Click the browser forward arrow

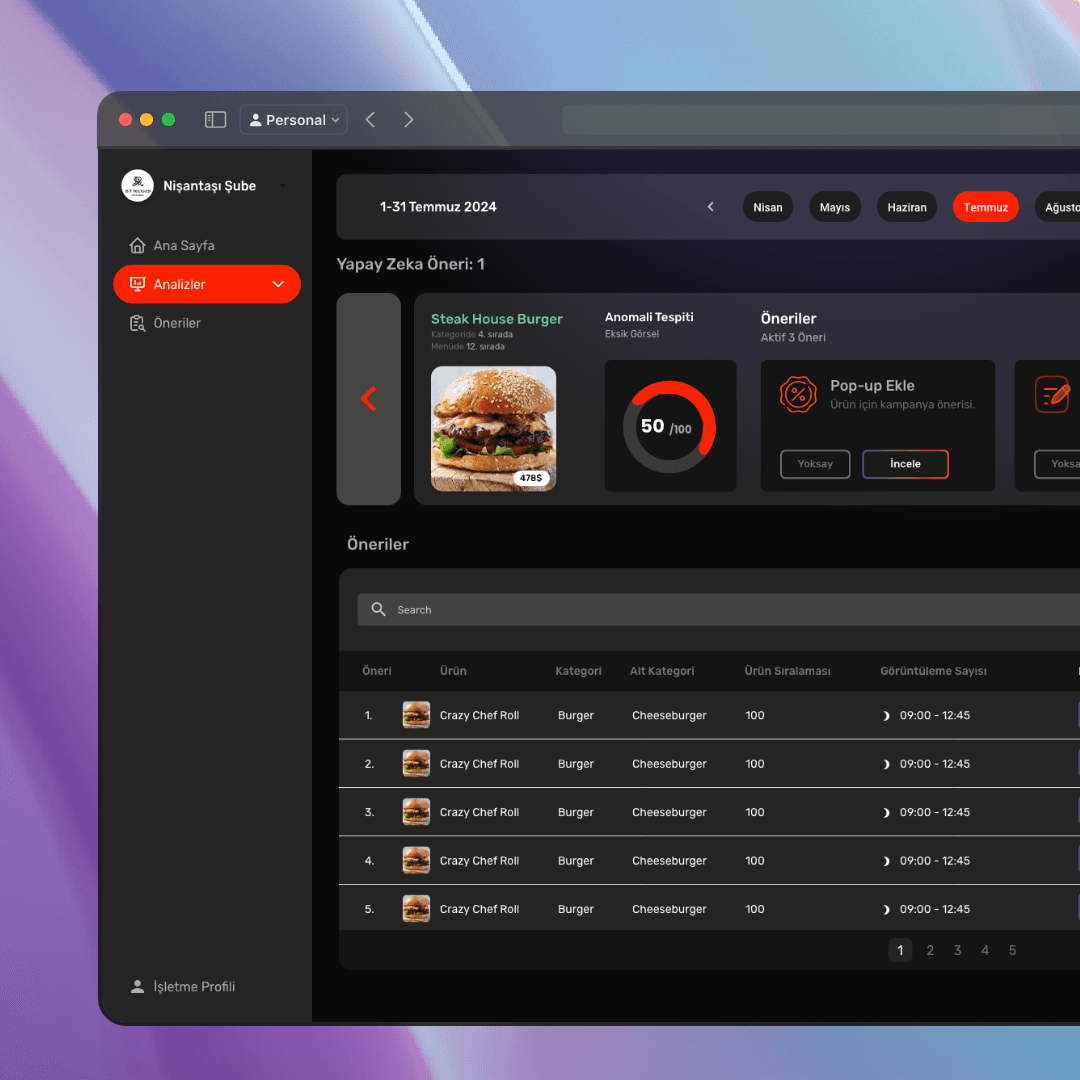[408, 120]
